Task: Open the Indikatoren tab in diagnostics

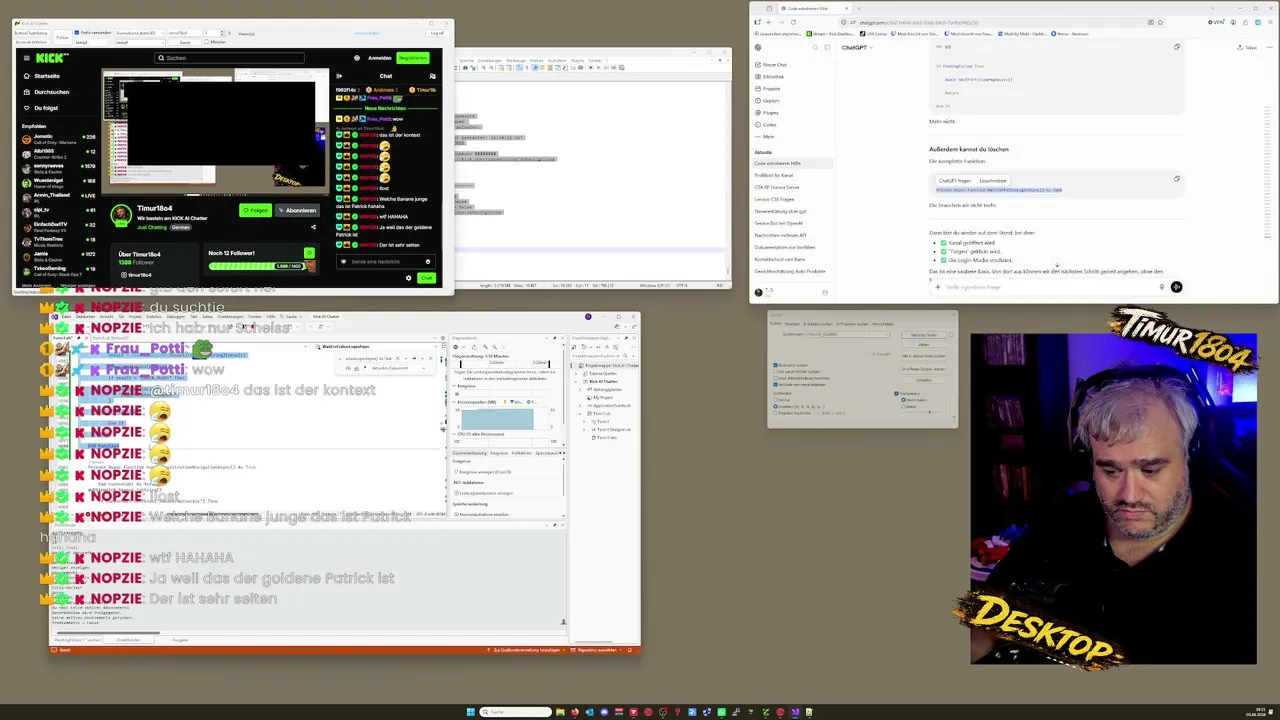Action: [x=522, y=453]
